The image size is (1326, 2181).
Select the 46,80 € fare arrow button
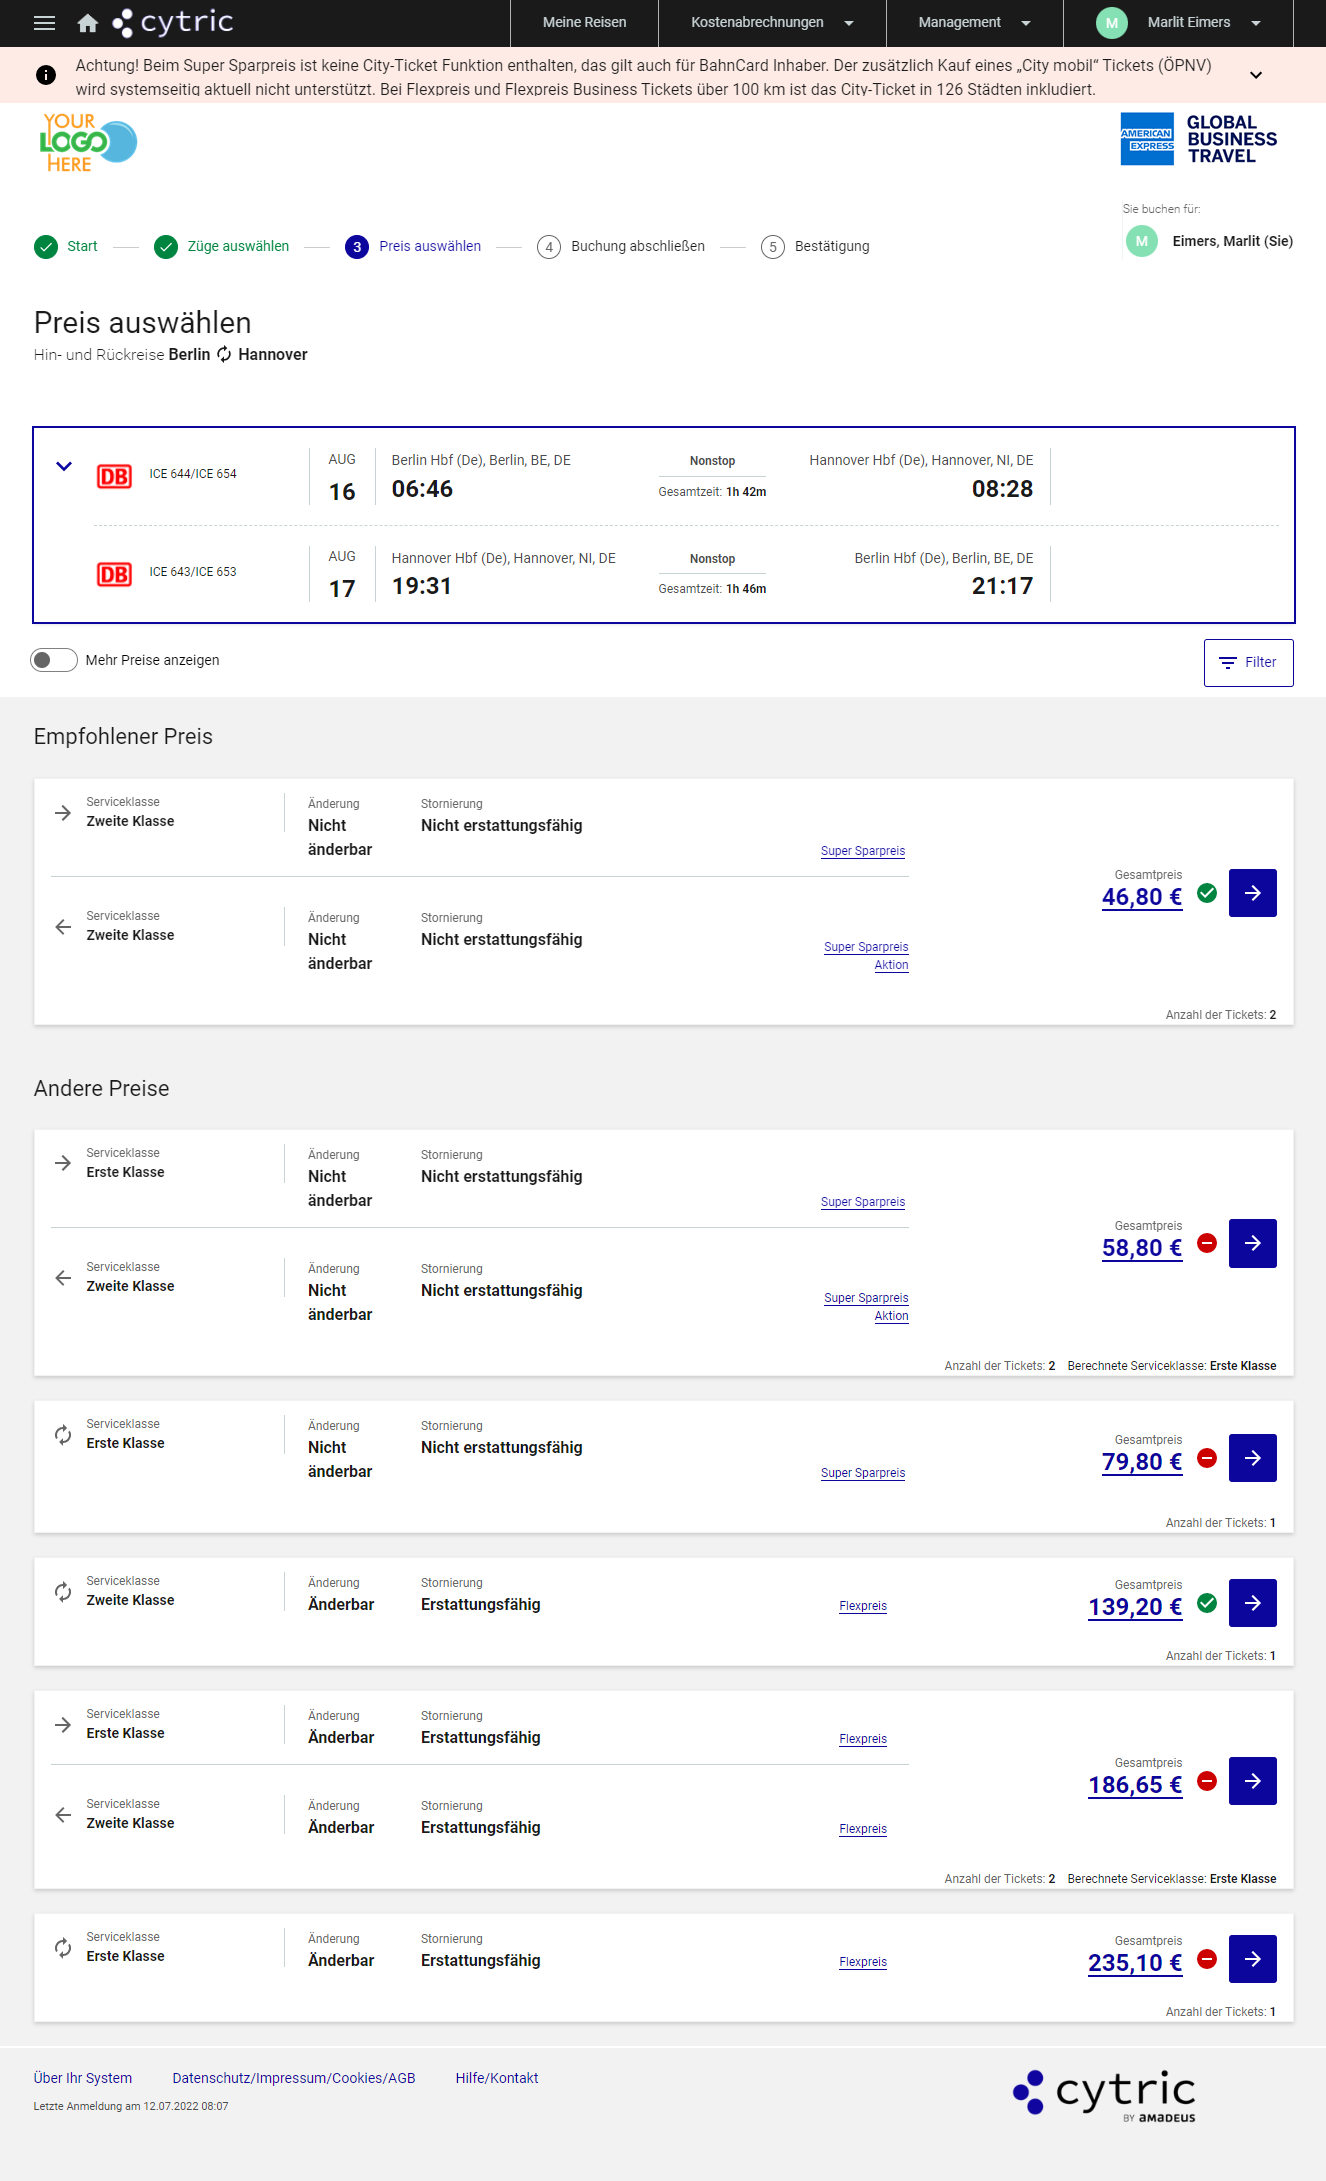click(1252, 893)
